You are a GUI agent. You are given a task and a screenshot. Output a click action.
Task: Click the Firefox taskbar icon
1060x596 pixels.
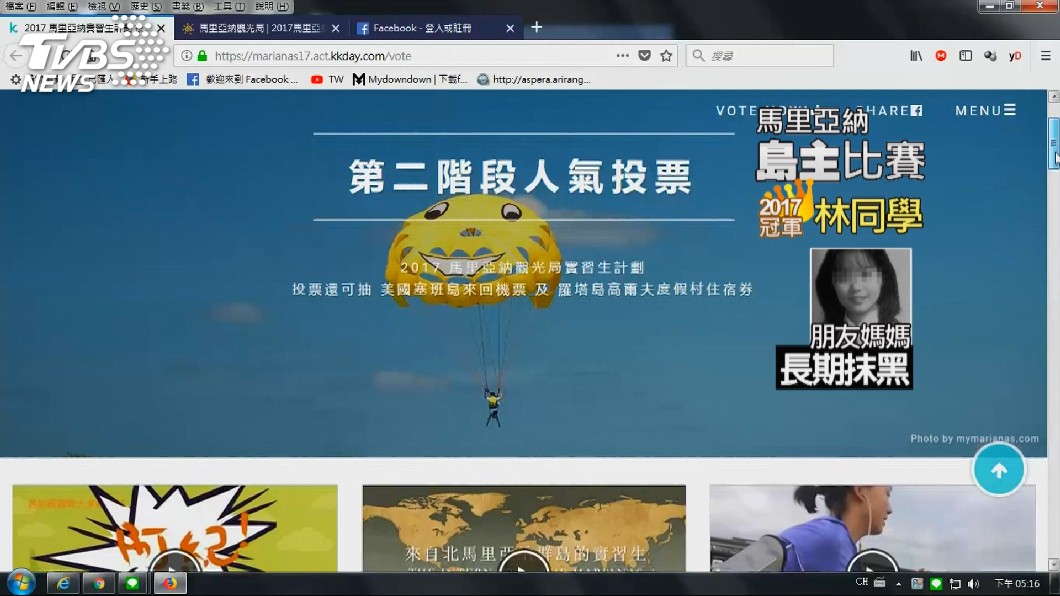tap(170, 583)
